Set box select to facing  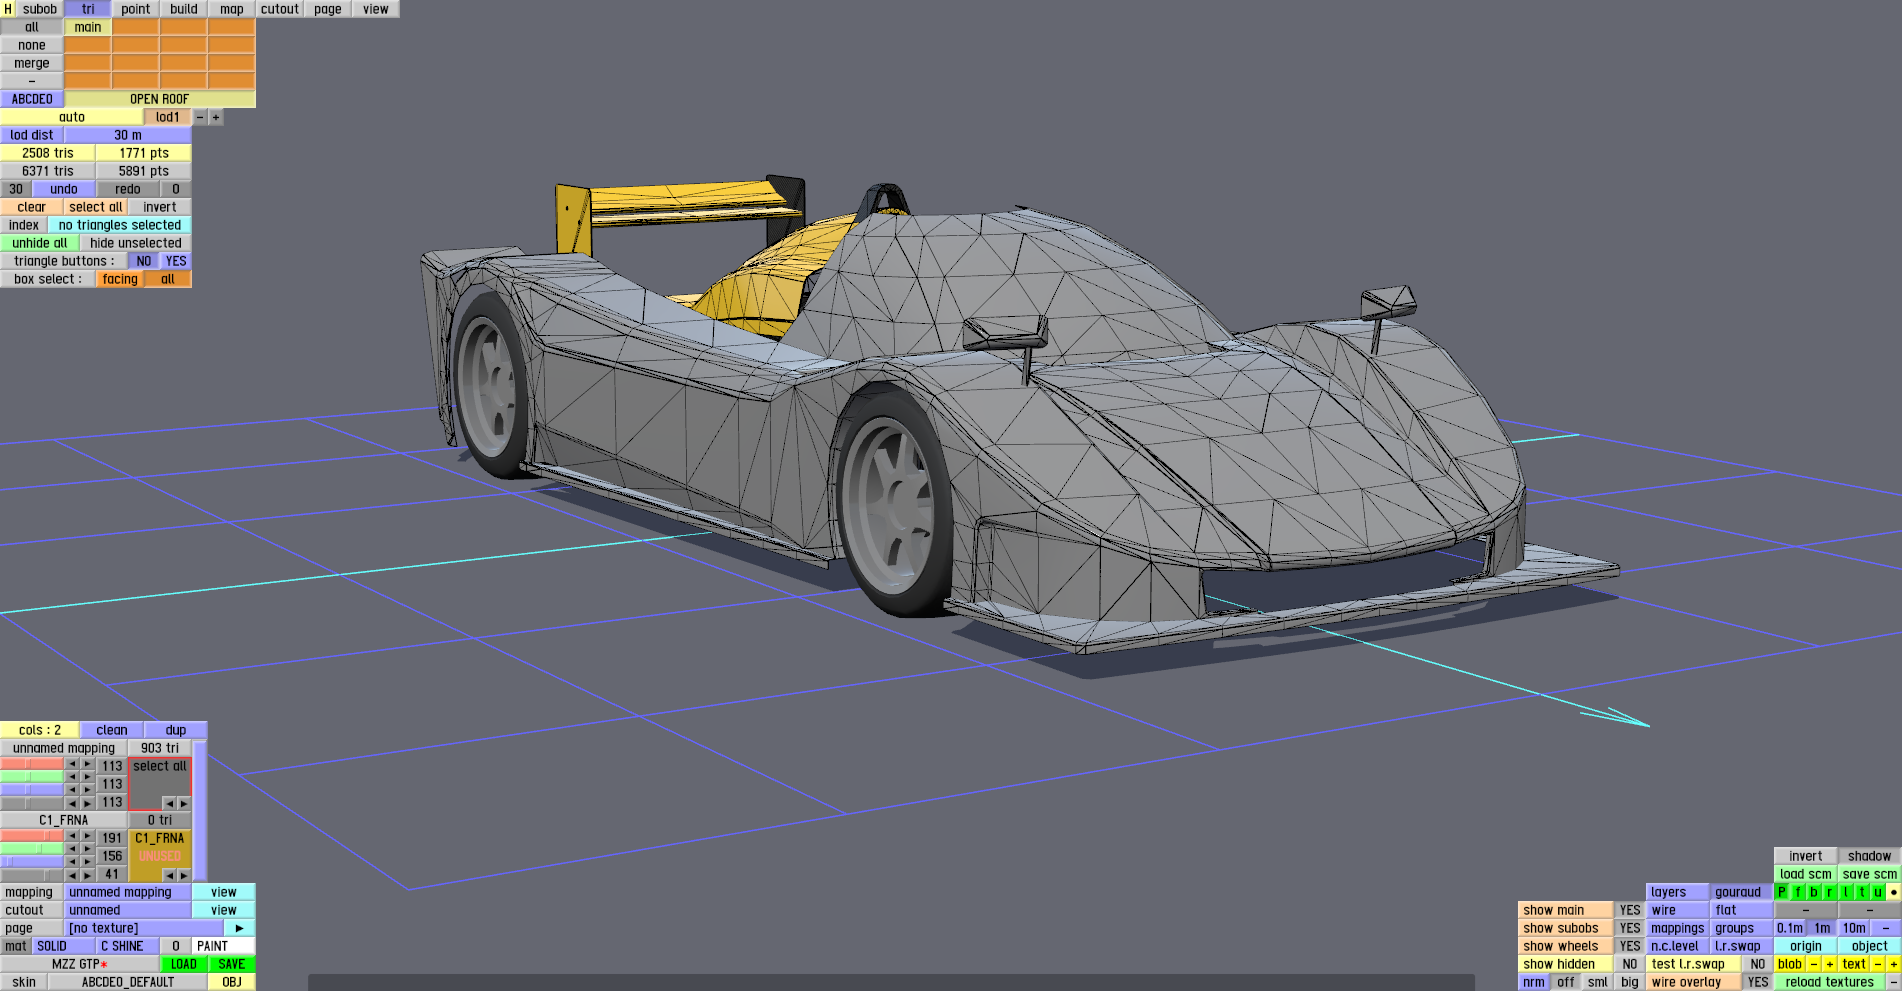pos(120,279)
